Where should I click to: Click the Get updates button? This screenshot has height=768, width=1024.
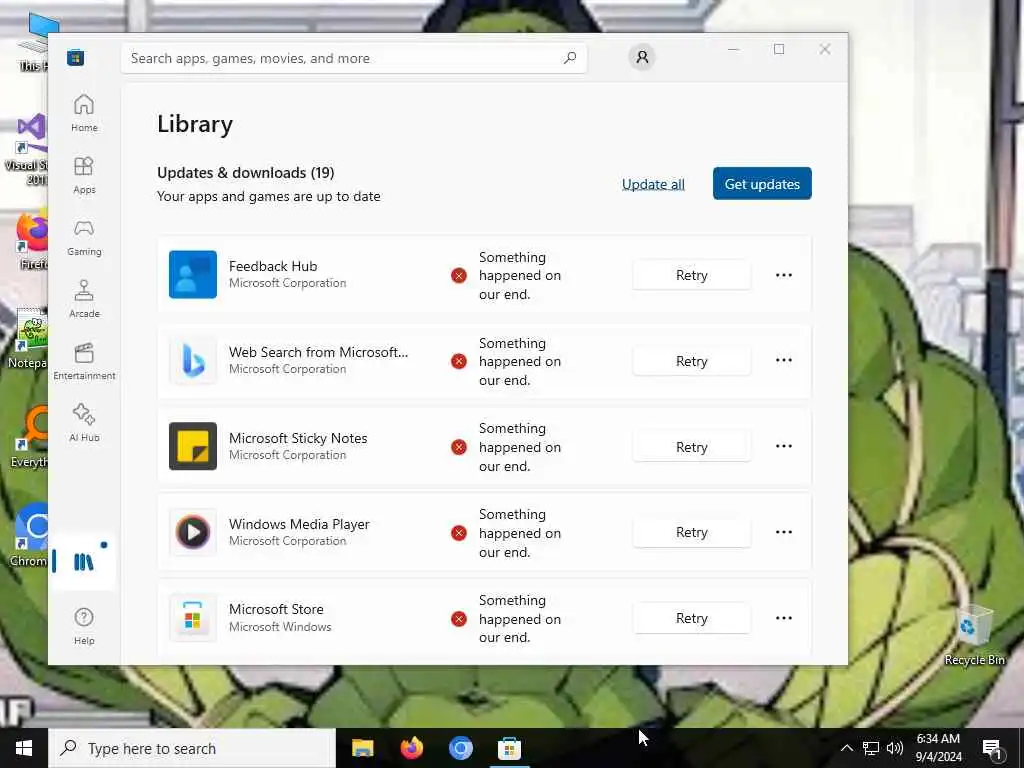(762, 184)
